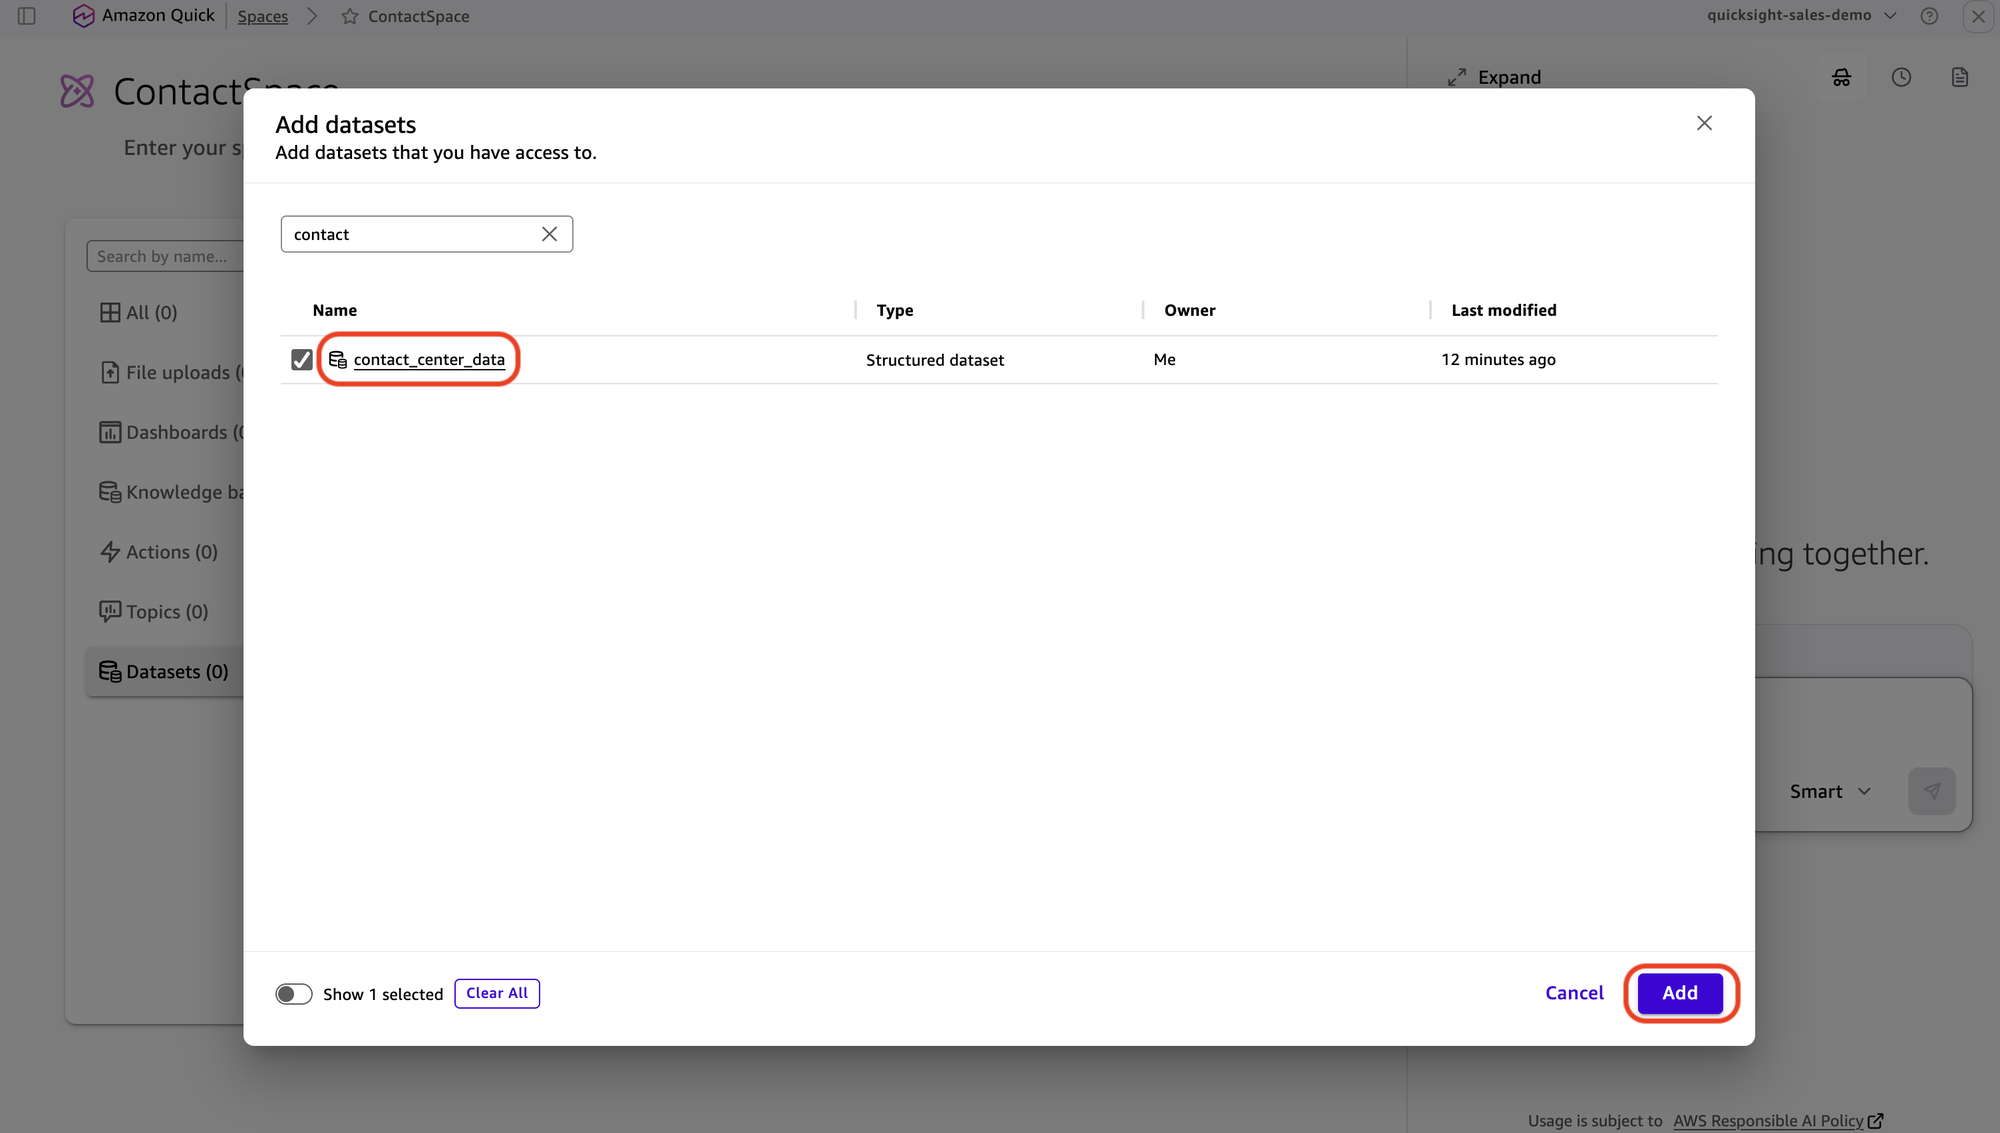
Task: Open the document notes icon
Action: [1960, 77]
